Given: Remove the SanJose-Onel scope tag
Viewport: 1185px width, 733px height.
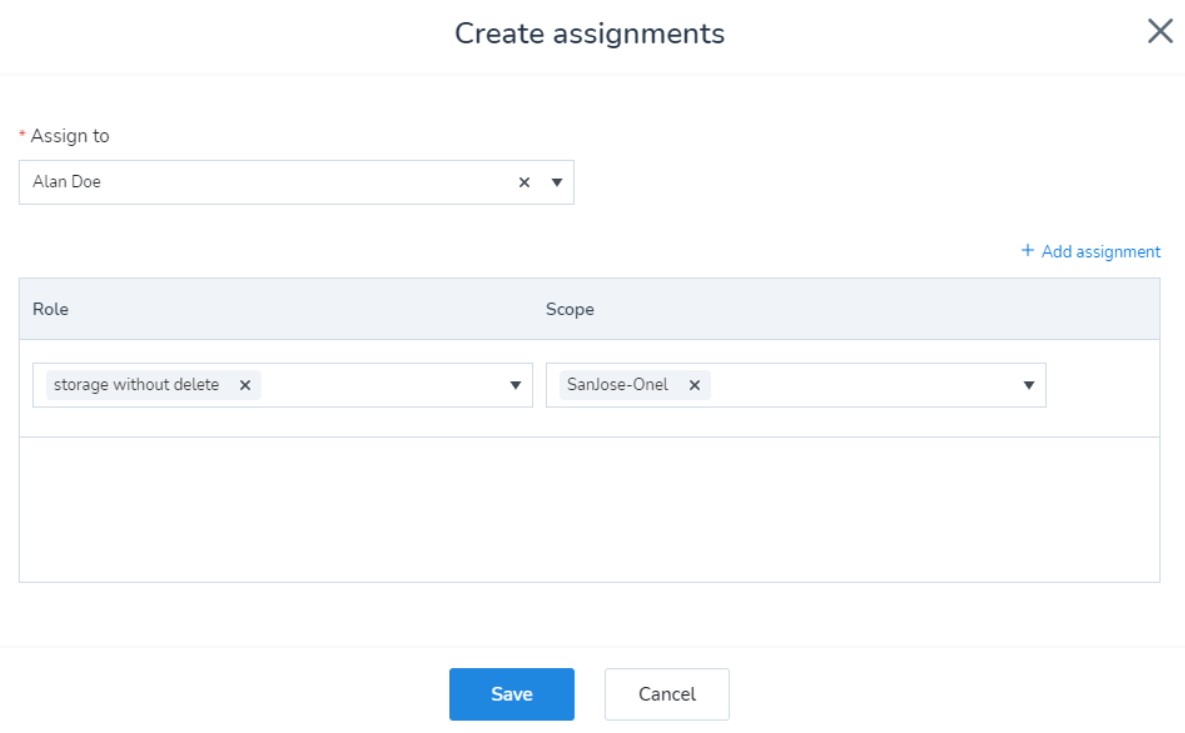Looking at the screenshot, I should tap(694, 385).
